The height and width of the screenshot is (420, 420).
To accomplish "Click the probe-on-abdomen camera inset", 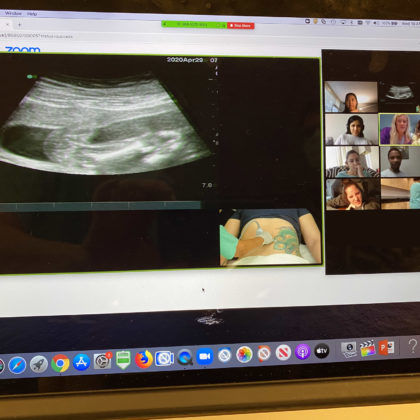I will 271,237.
